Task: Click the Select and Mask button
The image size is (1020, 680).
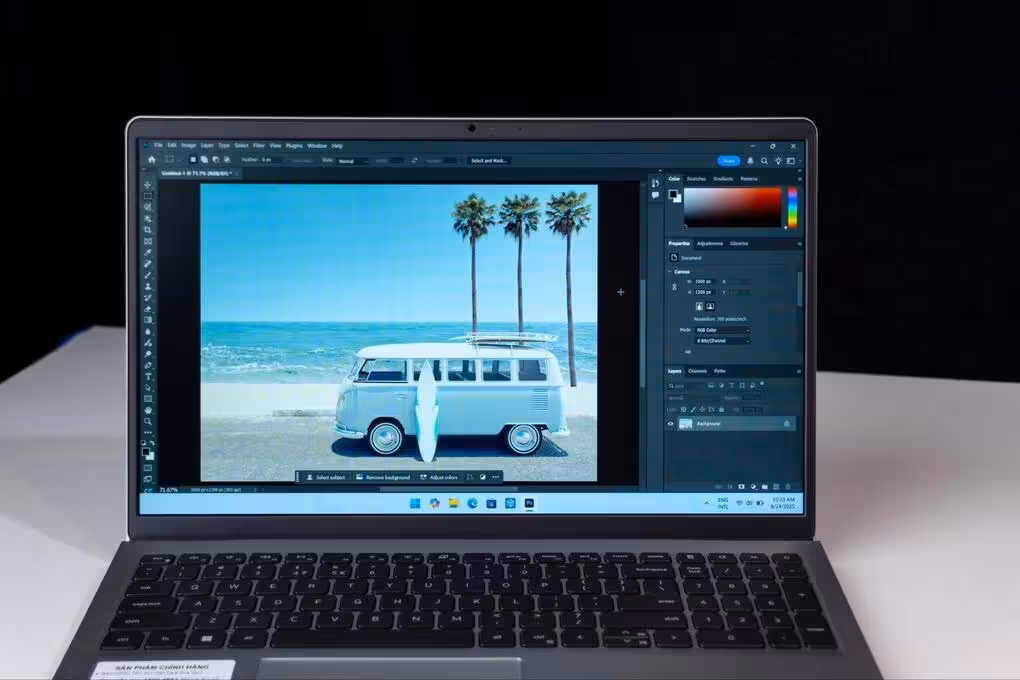Action: 489,161
